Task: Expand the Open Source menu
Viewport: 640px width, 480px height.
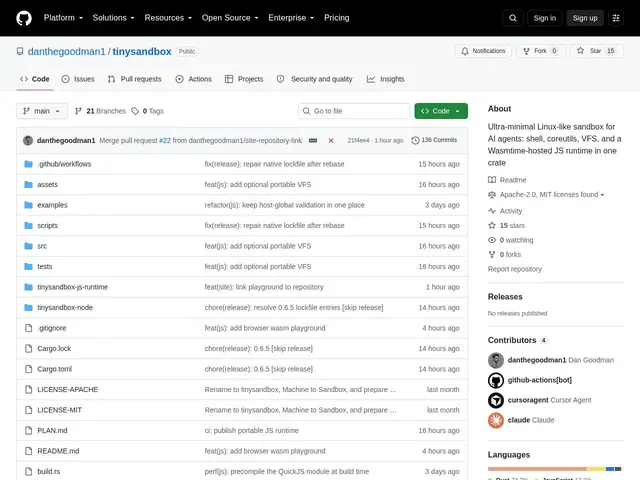Action: tap(230, 18)
